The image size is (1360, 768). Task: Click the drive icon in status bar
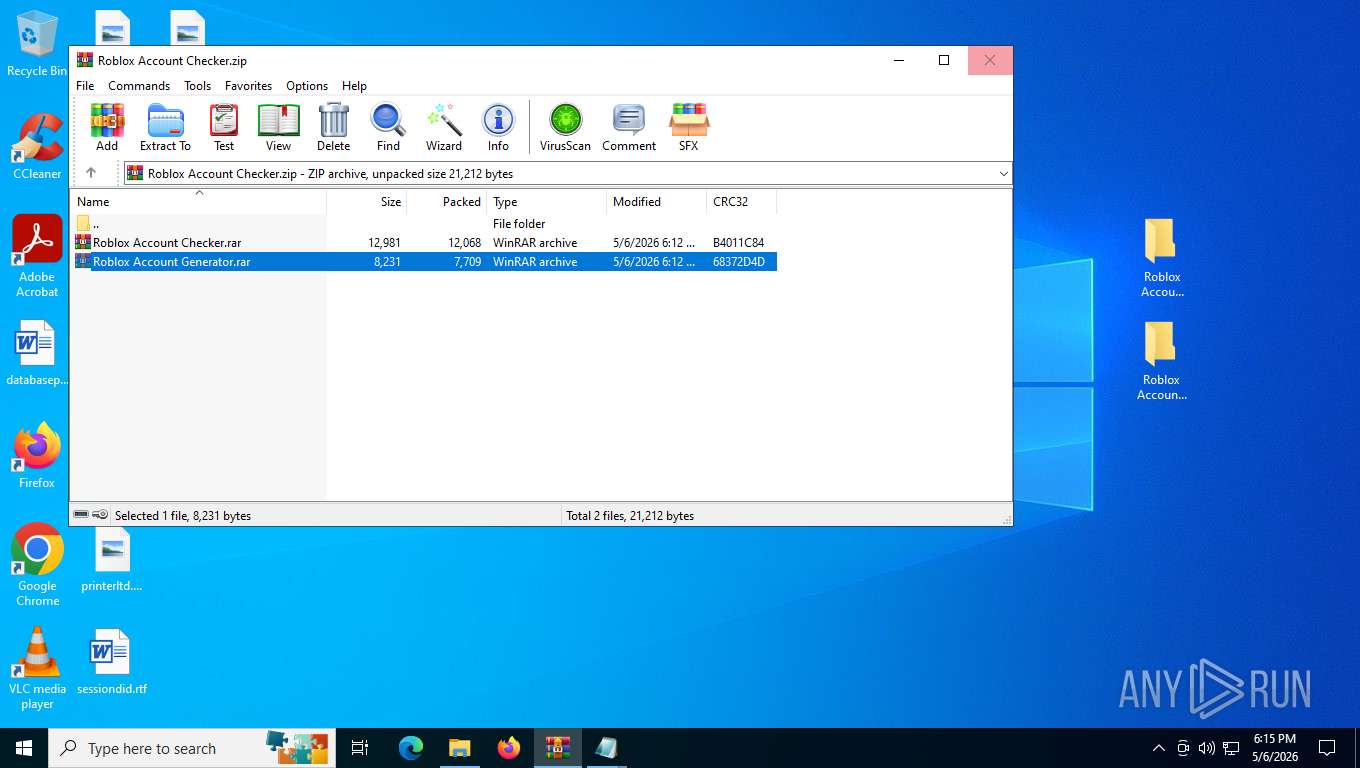81,515
